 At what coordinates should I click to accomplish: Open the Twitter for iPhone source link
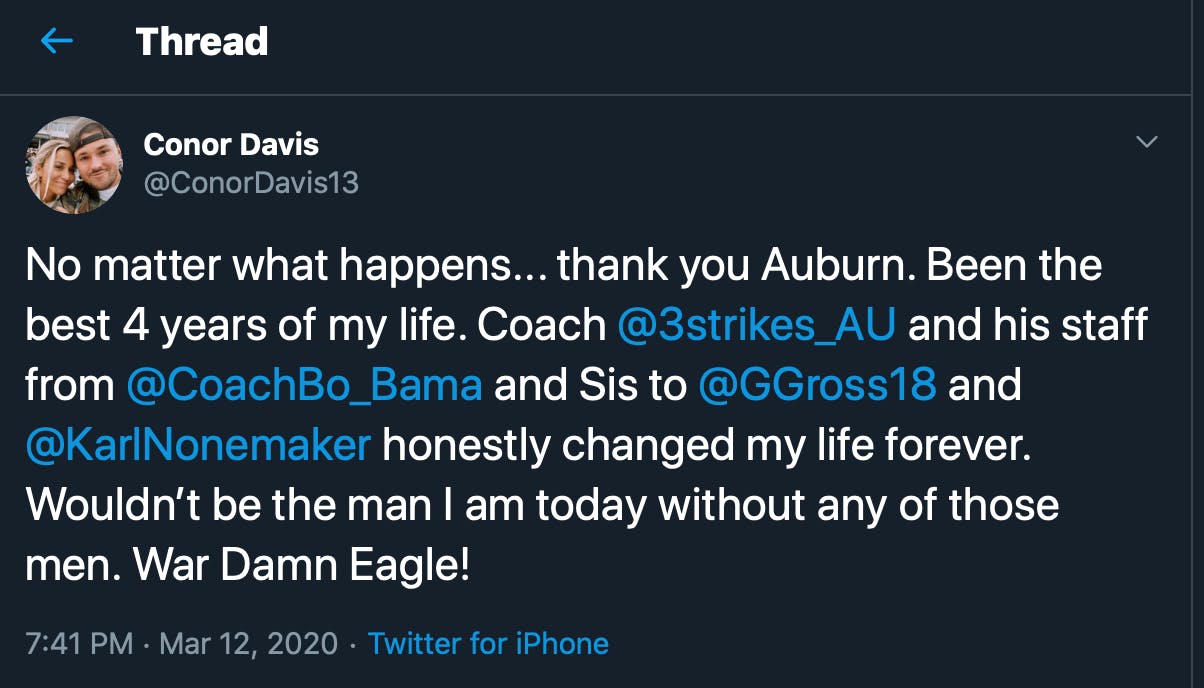pyautogui.click(x=488, y=643)
